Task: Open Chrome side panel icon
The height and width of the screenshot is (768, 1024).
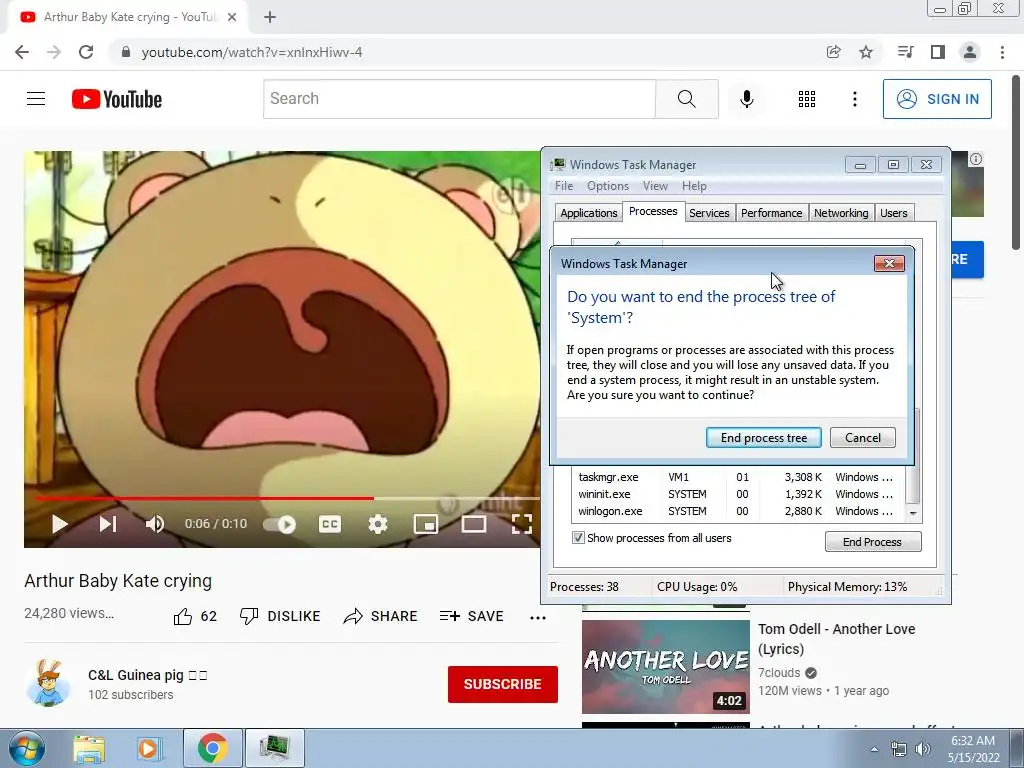Action: [938, 52]
